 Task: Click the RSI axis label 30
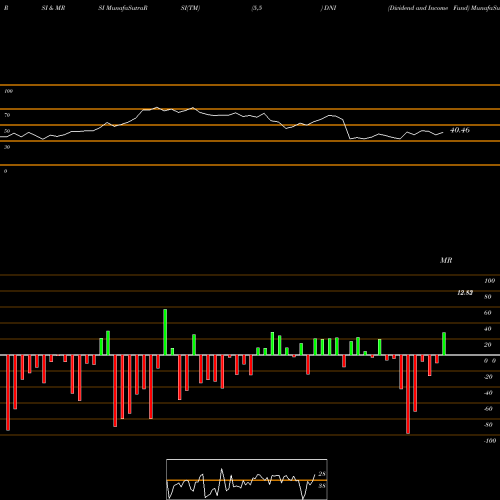7,147
